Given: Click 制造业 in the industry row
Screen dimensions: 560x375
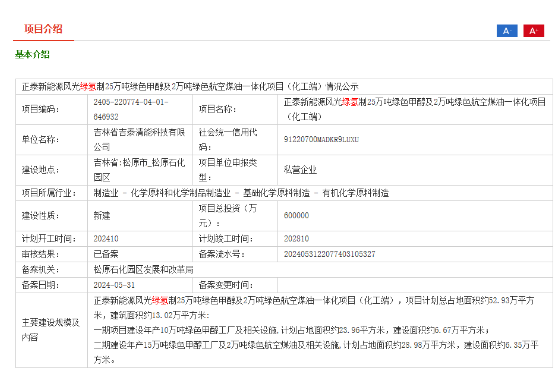Looking at the screenshot, I should tap(106, 193).
